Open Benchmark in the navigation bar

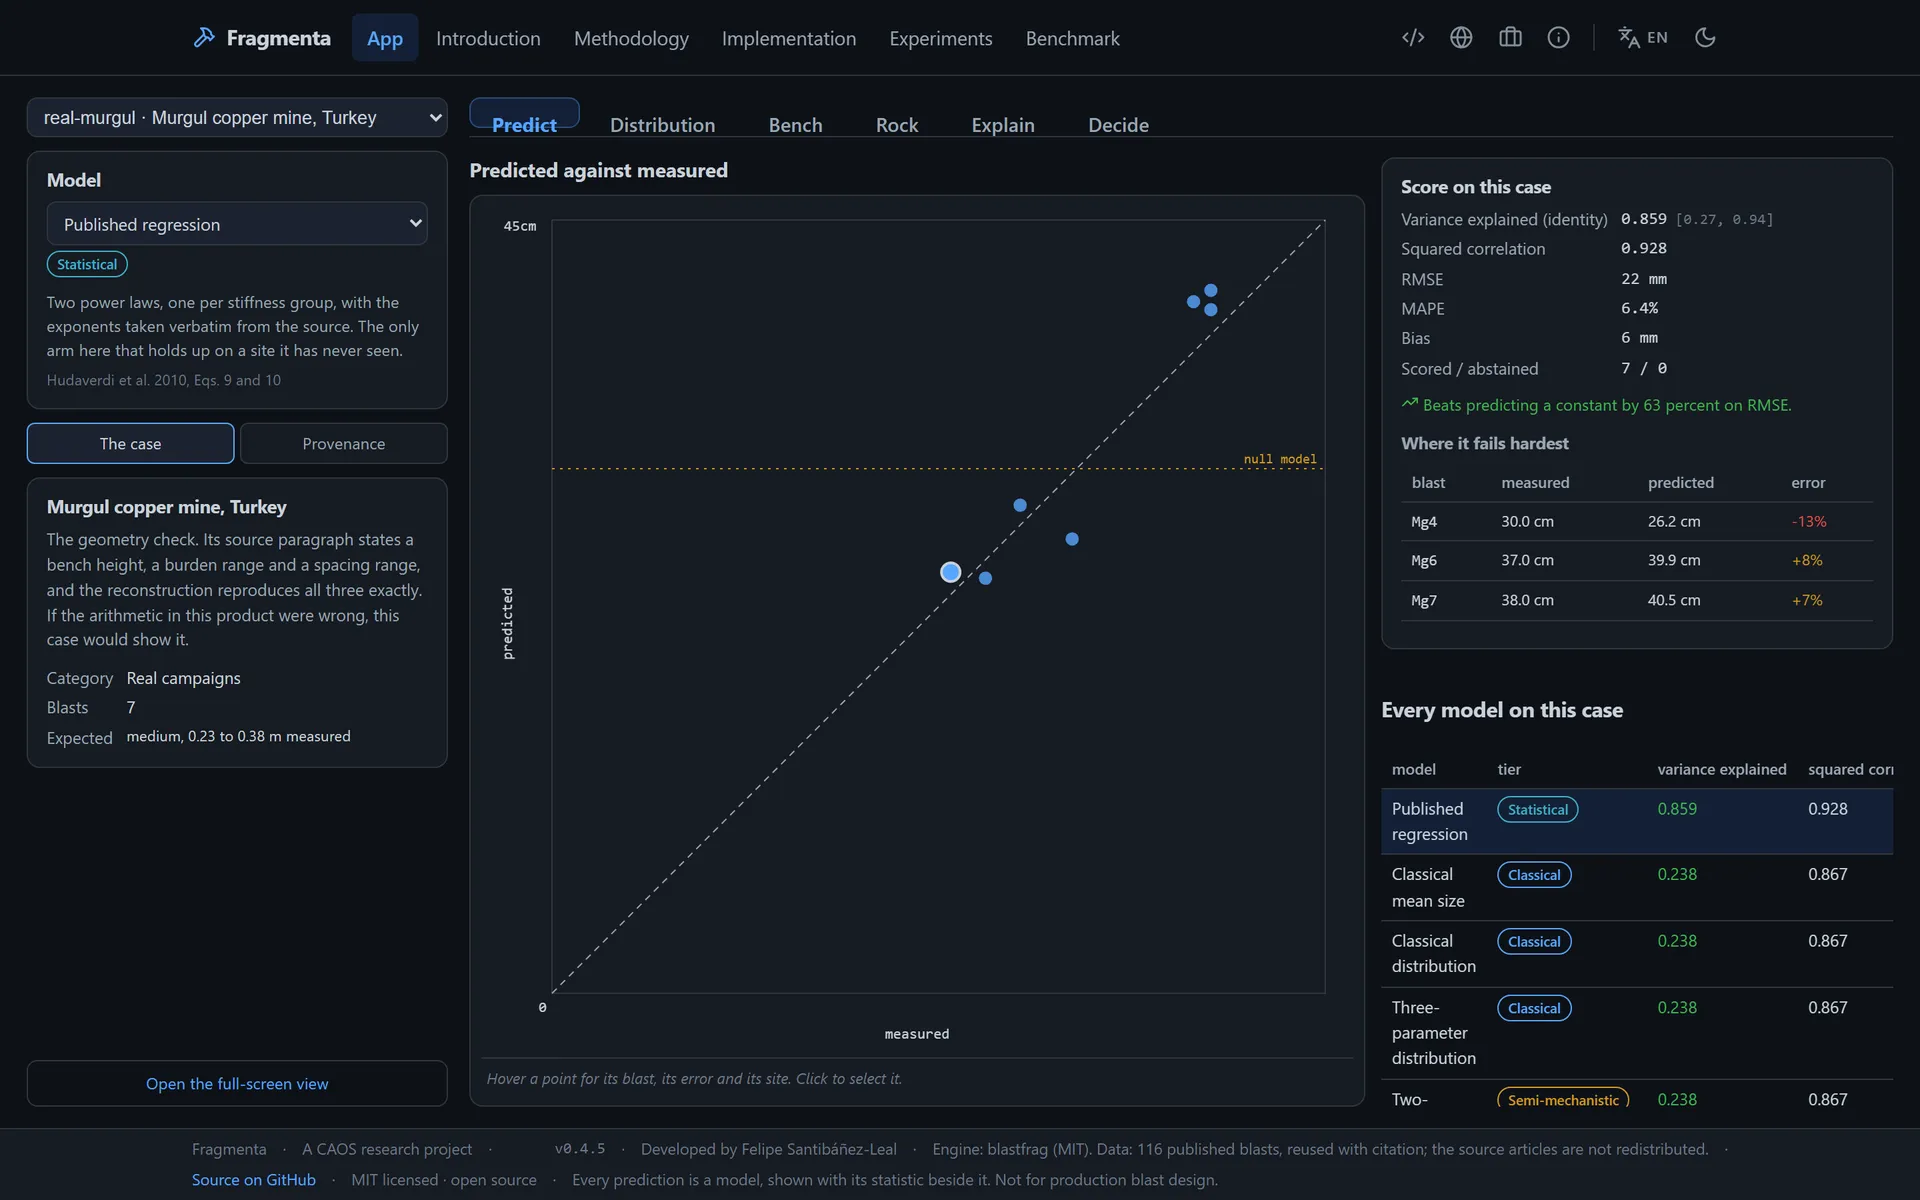[x=1073, y=38]
